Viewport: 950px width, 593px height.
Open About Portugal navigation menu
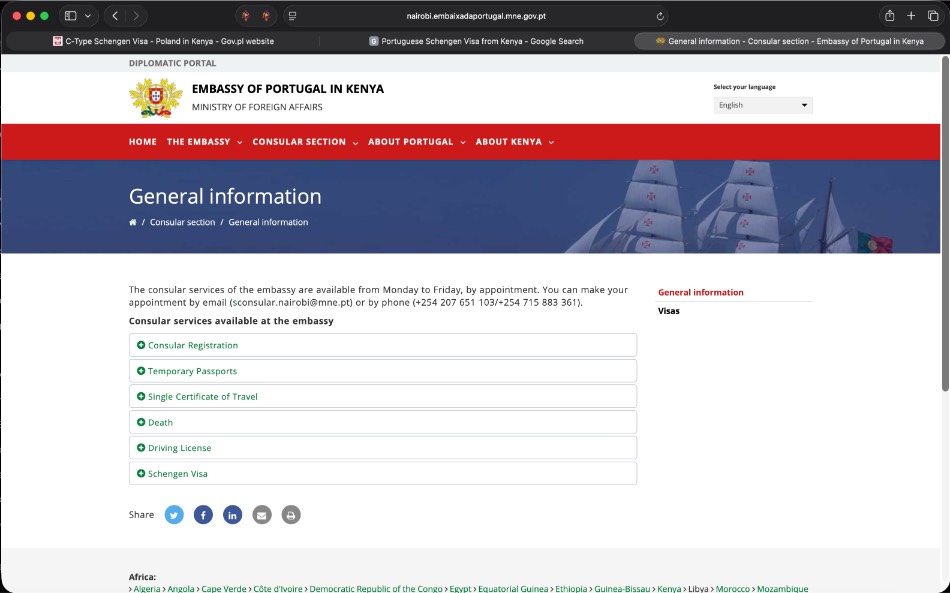tap(417, 142)
